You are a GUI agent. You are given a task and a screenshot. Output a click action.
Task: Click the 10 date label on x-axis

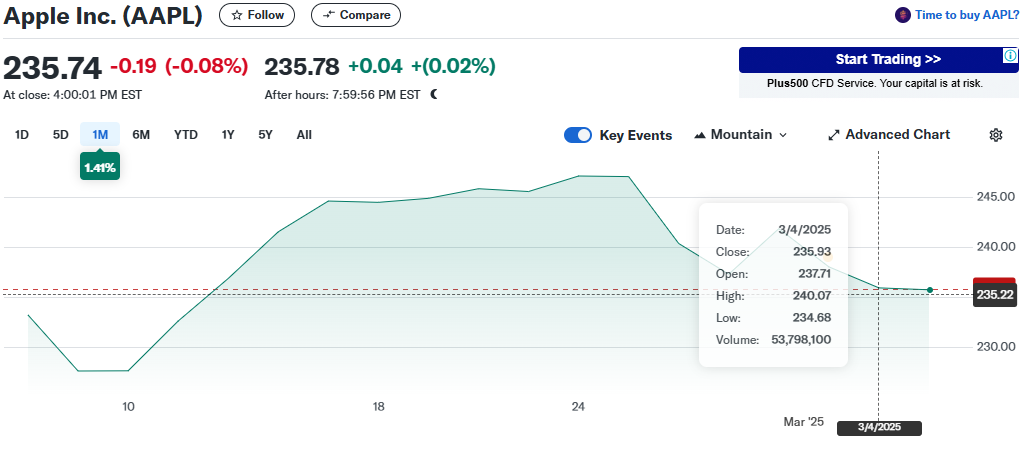pos(129,407)
